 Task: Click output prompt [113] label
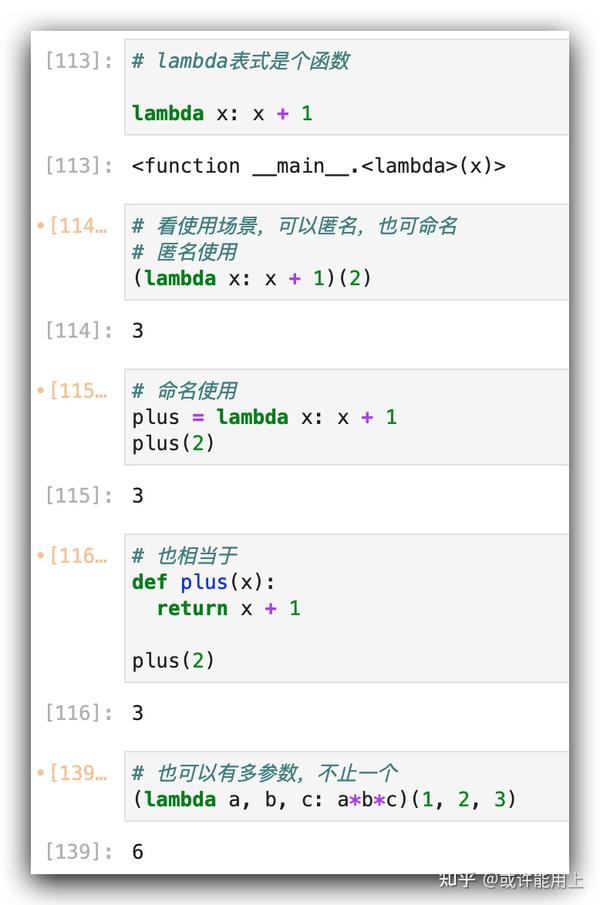tap(79, 166)
